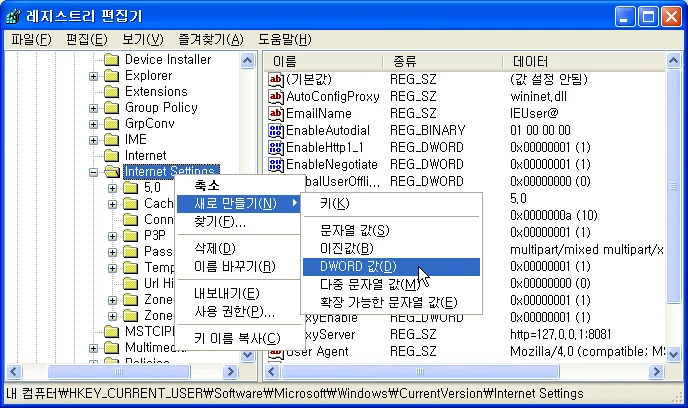This screenshot has width=688, height=408.
Task: Click the Internet folder icon
Action: [x=112, y=155]
